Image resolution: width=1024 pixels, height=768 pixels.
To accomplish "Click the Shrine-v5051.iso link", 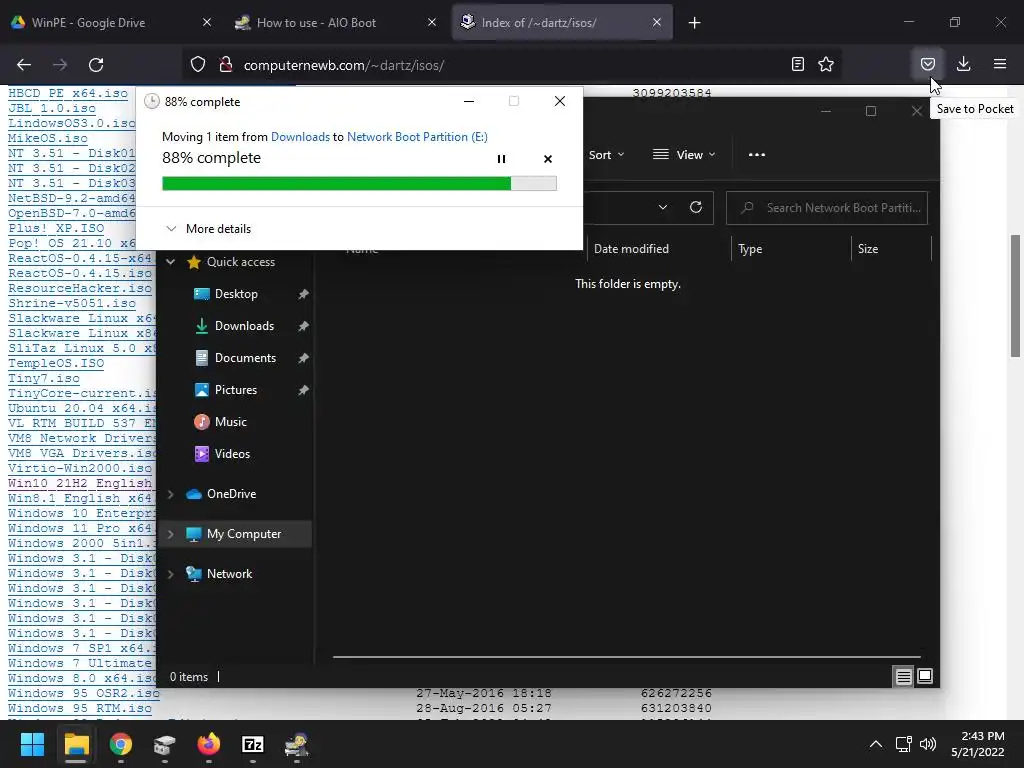I will pos(72,303).
